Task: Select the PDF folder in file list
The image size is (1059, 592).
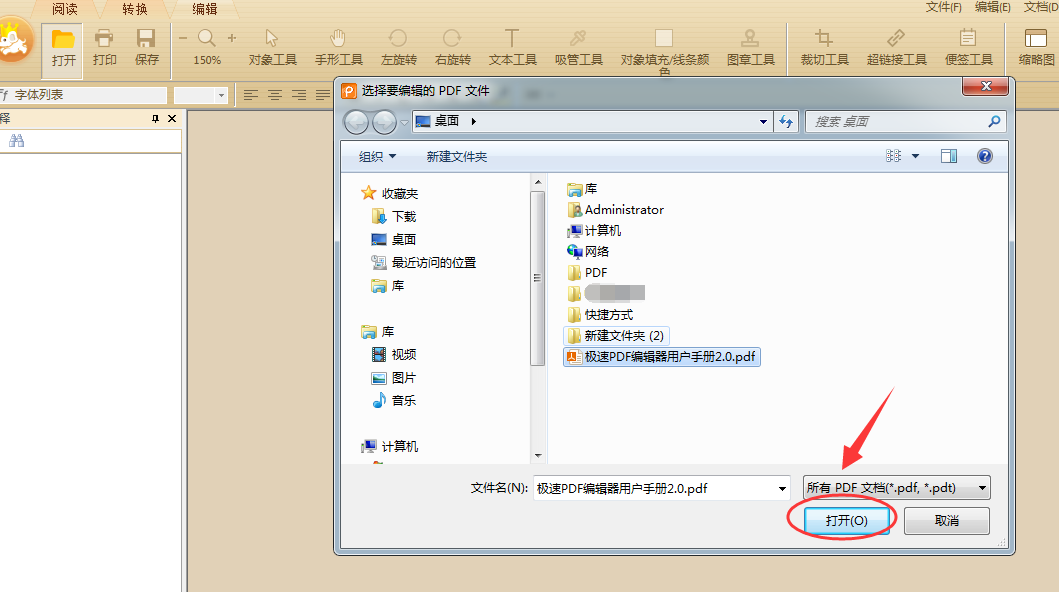Action: [x=588, y=273]
